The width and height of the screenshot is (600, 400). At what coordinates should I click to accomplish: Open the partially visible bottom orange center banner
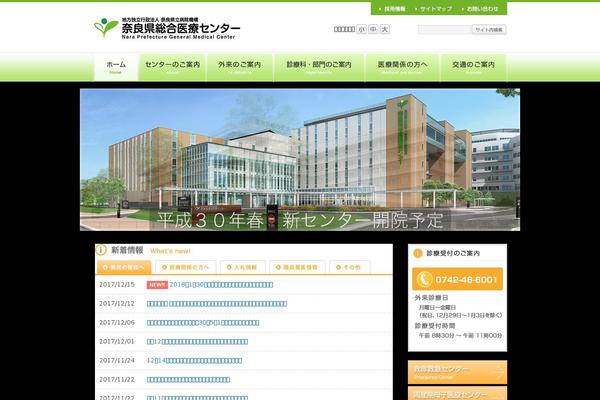(457, 393)
